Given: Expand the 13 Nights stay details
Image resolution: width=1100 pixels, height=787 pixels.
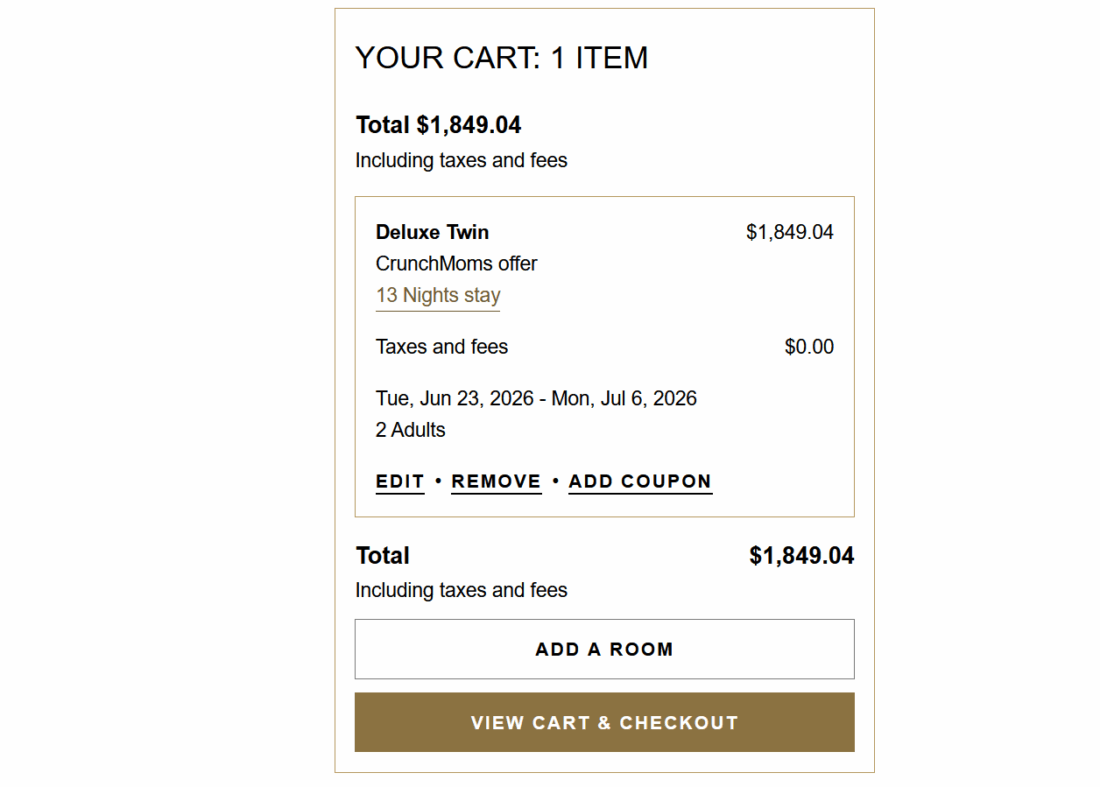Looking at the screenshot, I should coord(438,296).
